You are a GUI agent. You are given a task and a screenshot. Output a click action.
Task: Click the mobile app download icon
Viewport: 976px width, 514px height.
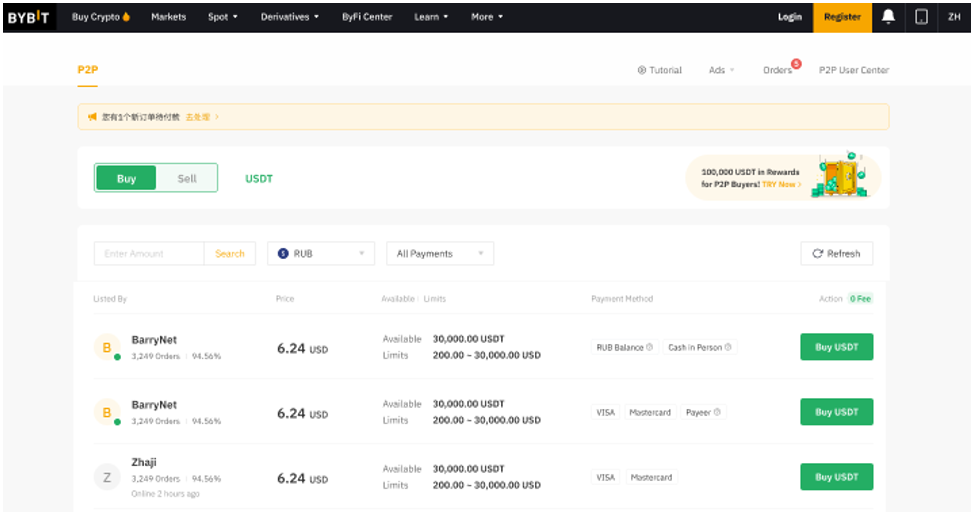point(921,17)
